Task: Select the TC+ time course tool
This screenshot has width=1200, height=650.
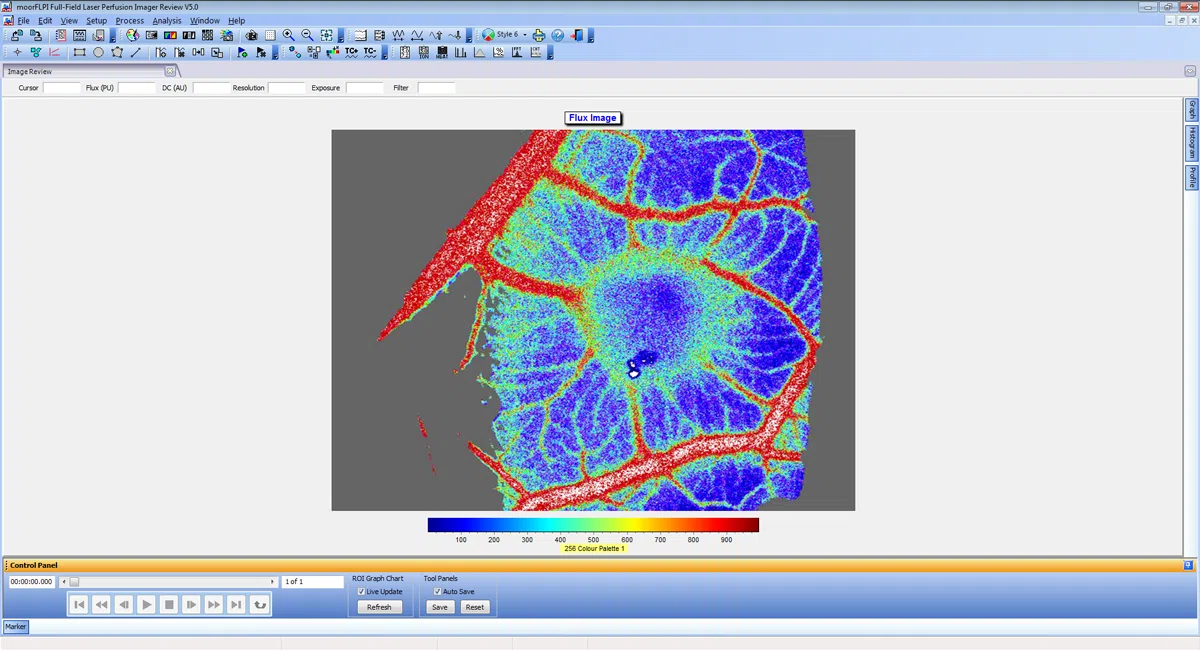Action: point(352,51)
